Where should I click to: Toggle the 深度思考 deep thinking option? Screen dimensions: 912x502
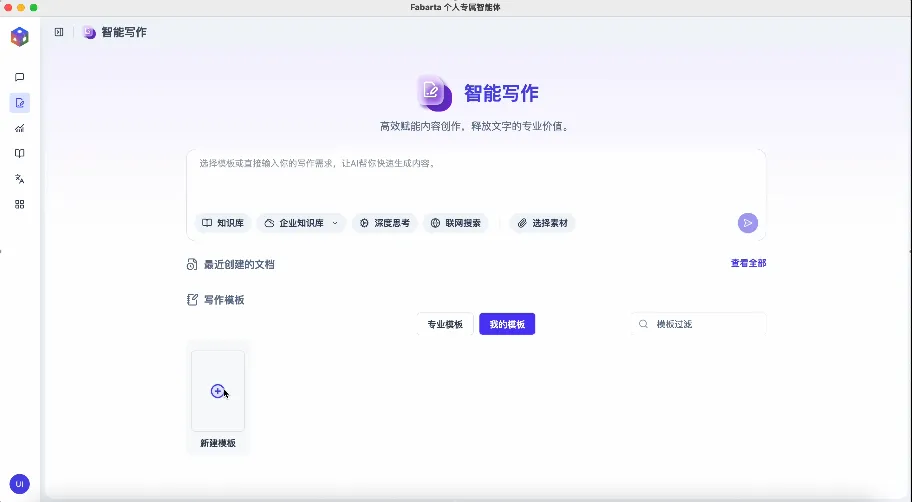tap(384, 223)
